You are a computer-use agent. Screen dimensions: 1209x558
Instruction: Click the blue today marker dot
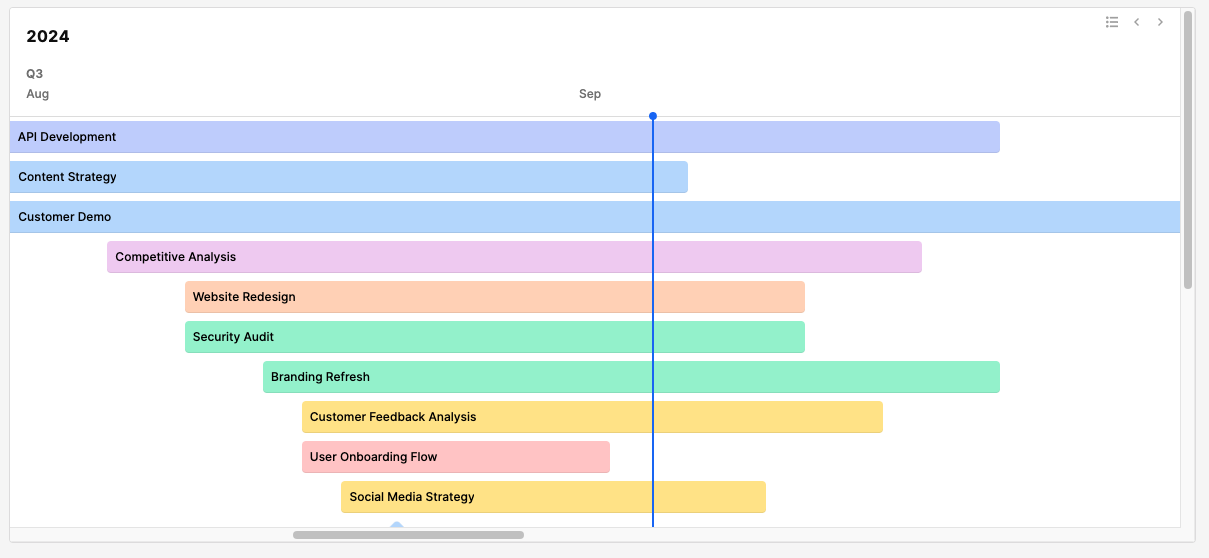point(653,116)
